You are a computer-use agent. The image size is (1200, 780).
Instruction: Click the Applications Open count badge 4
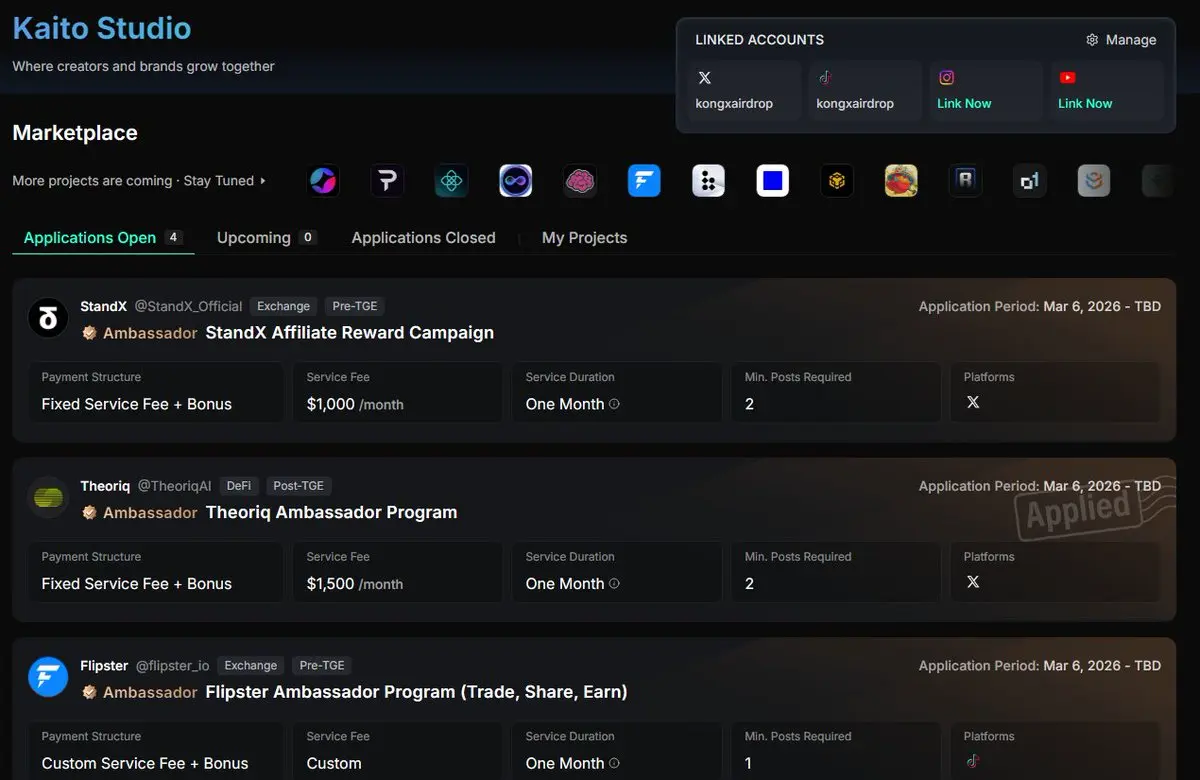[174, 237]
